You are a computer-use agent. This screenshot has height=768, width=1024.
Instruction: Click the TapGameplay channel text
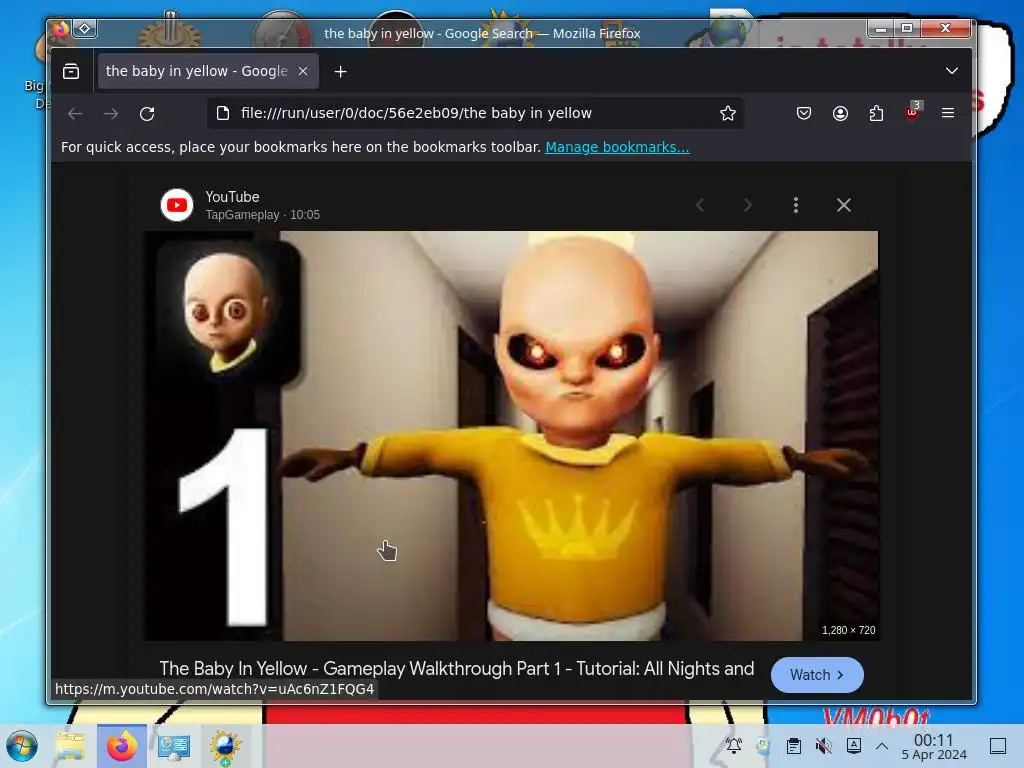click(x=242, y=215)
